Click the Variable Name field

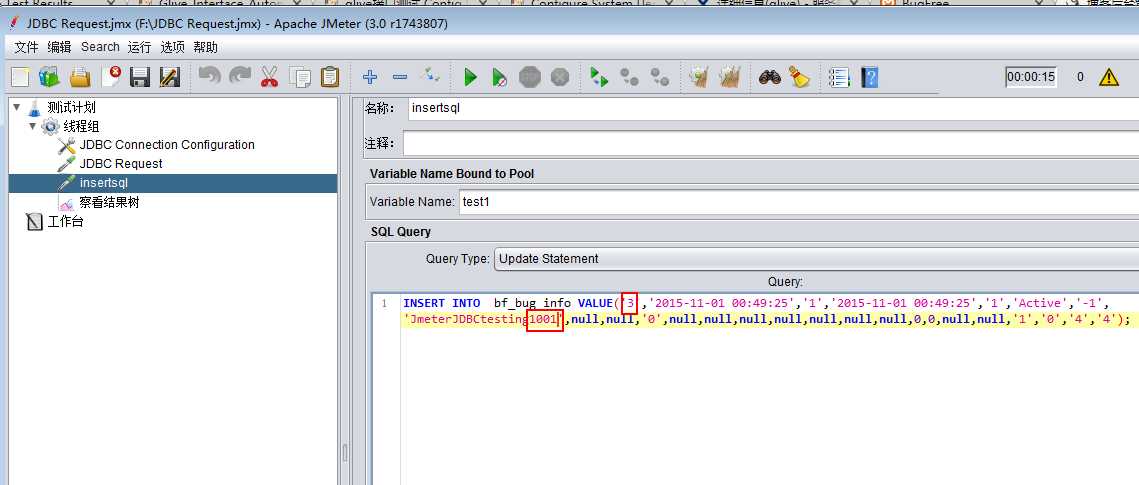(798, 202)
